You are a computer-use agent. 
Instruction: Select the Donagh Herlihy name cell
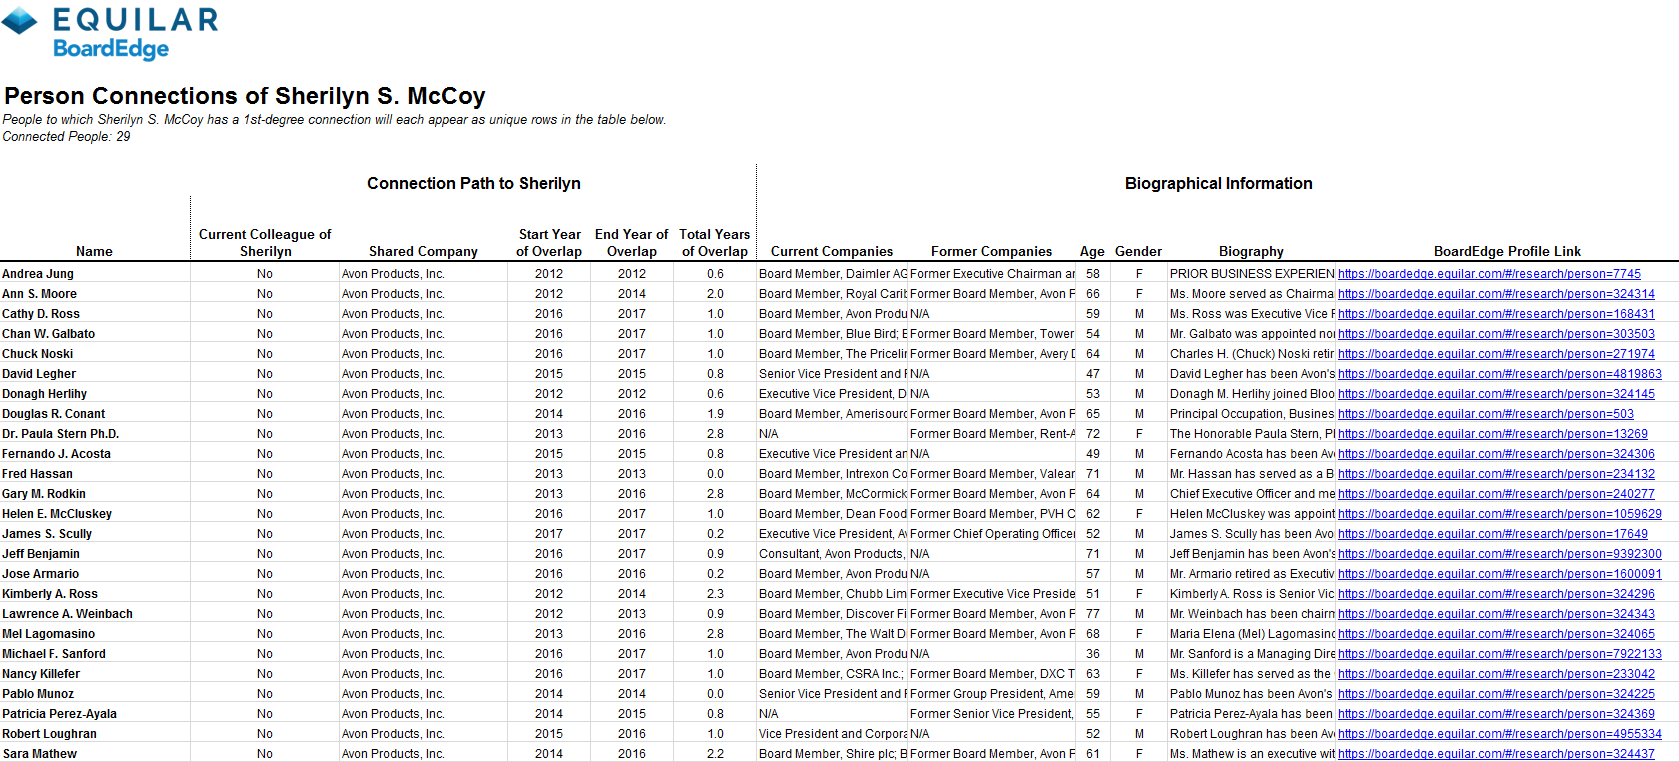coord(45,394)
